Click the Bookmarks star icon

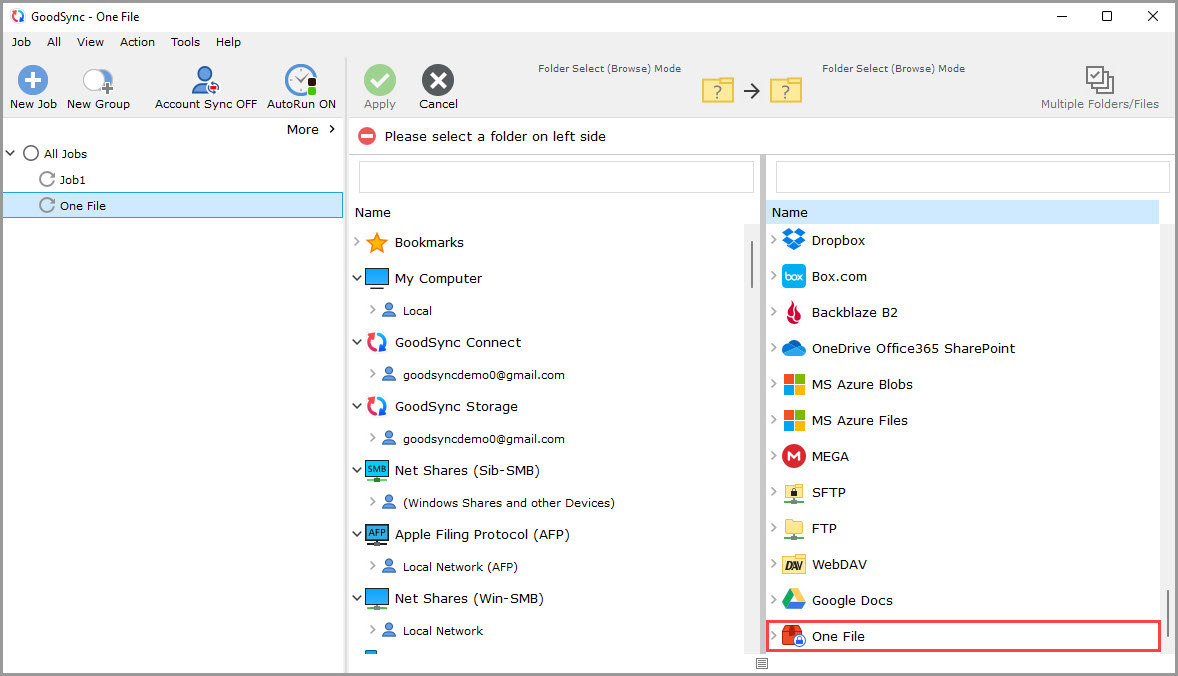pos(376,243)
